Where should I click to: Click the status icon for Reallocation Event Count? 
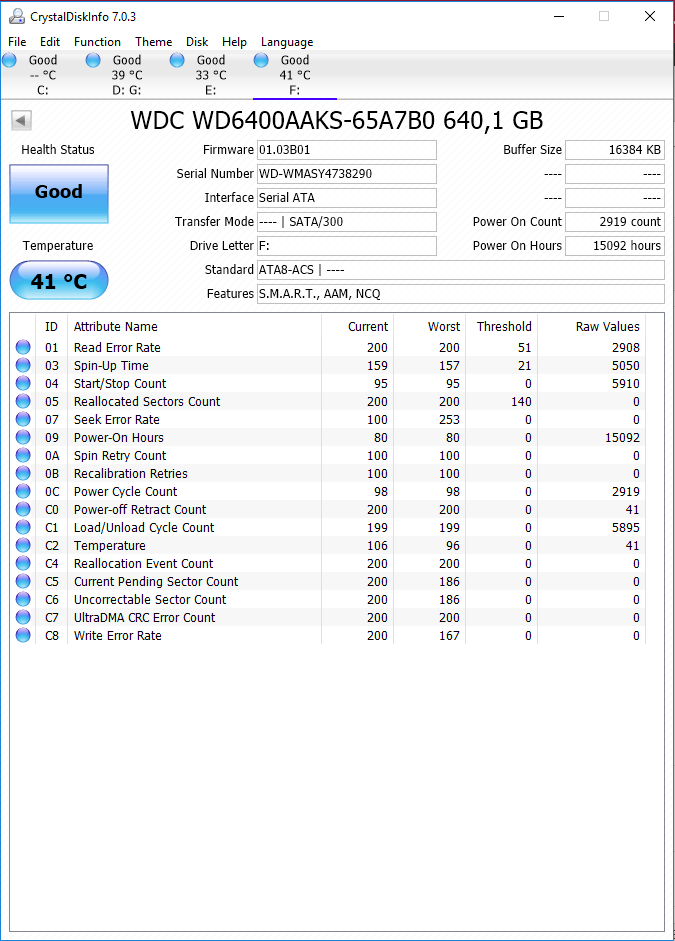coord(23,563)
